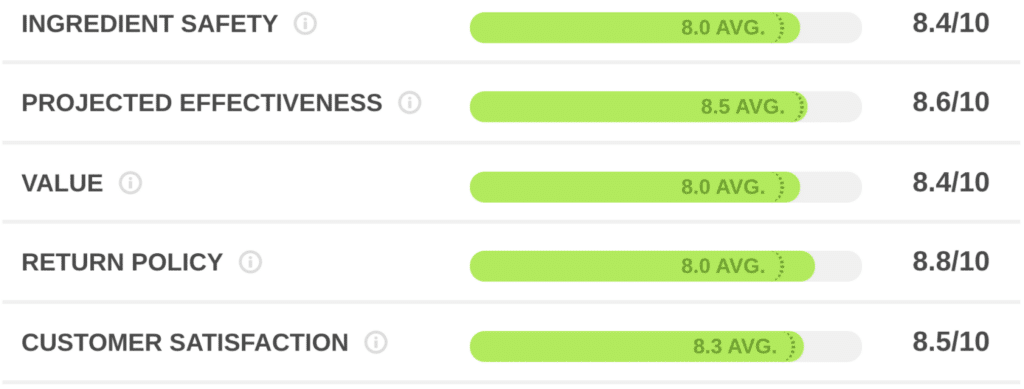
Task: Click the 8.4/10 Ingredient Safety score
Action: point(951,23)
